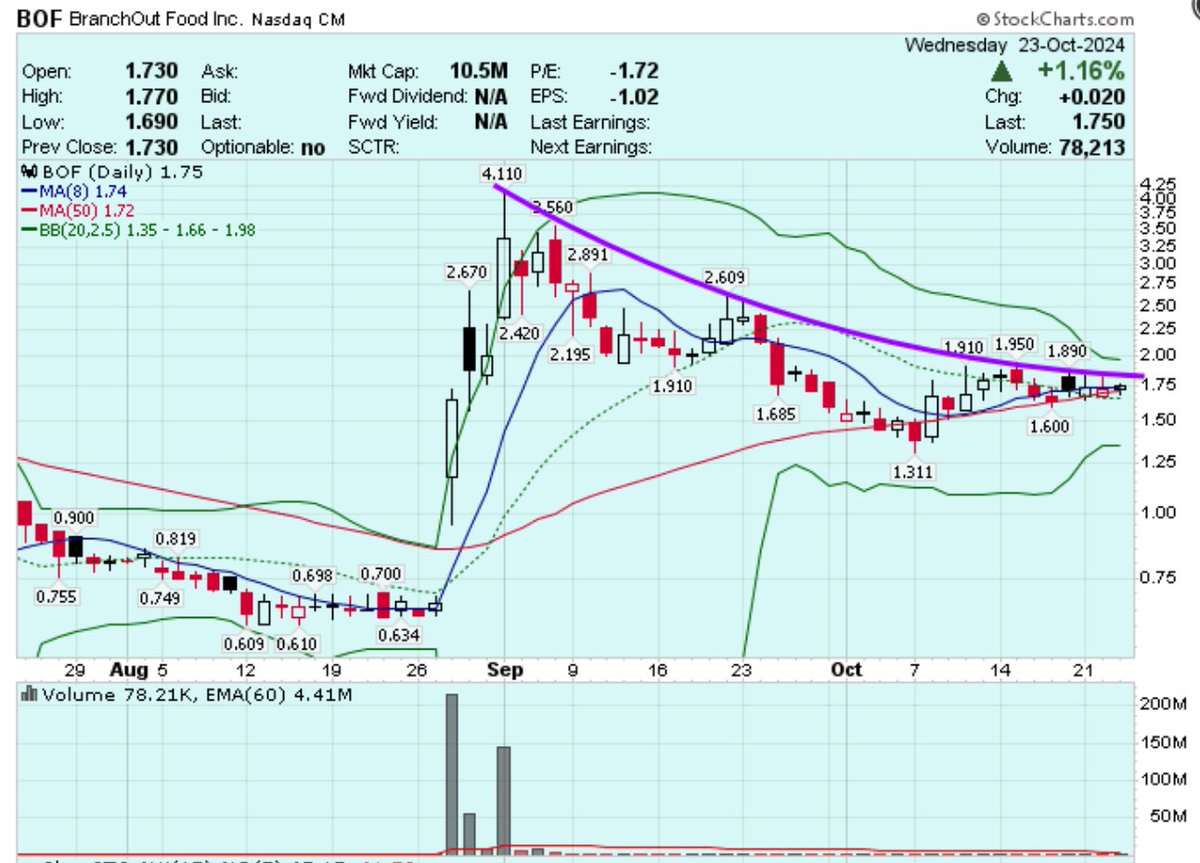Click the 1.311 low price label
This screenshot has height=863, width=1200.
tap(913, 470)
